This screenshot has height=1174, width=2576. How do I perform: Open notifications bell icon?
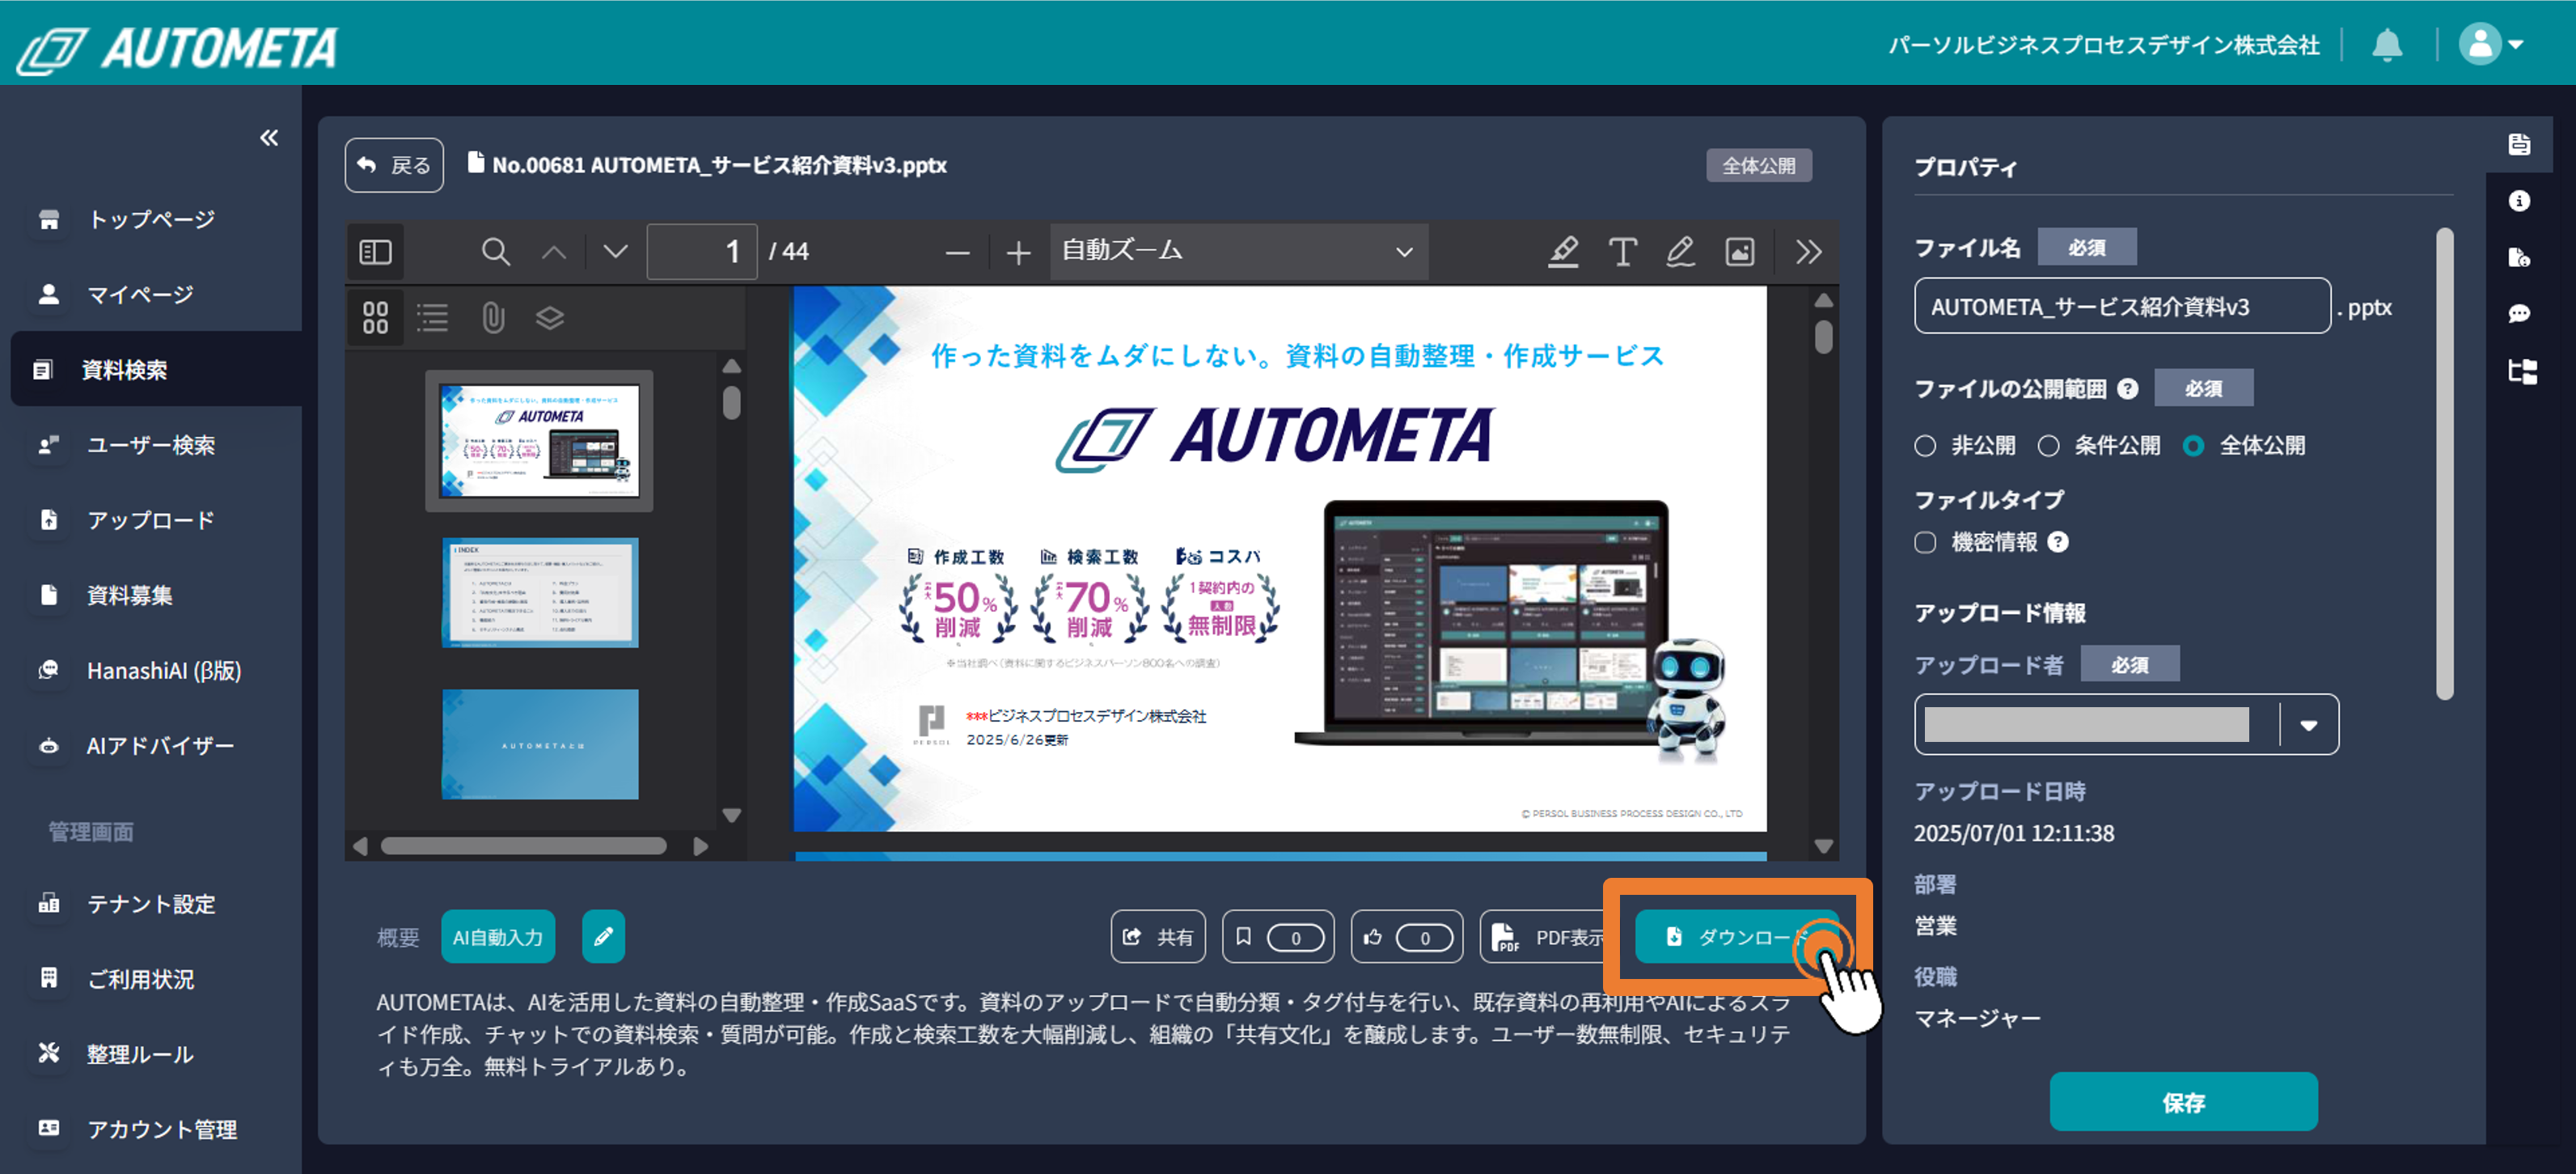[x=2388, y=45]
